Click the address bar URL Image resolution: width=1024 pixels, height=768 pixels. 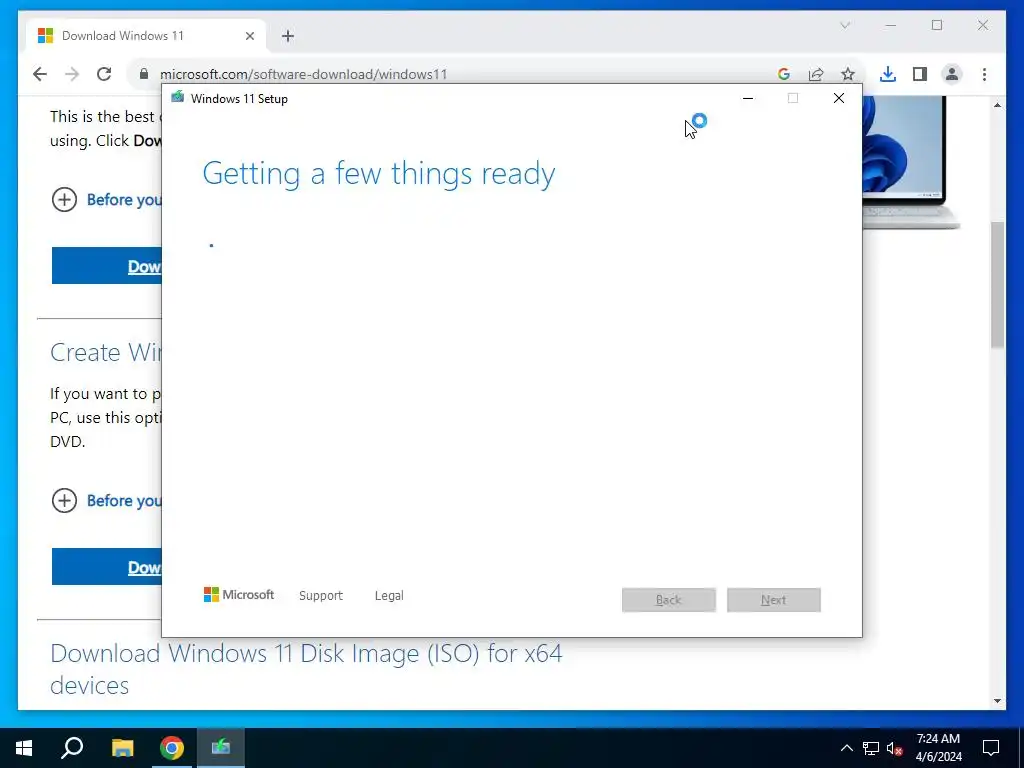click(x=304, y=74)
